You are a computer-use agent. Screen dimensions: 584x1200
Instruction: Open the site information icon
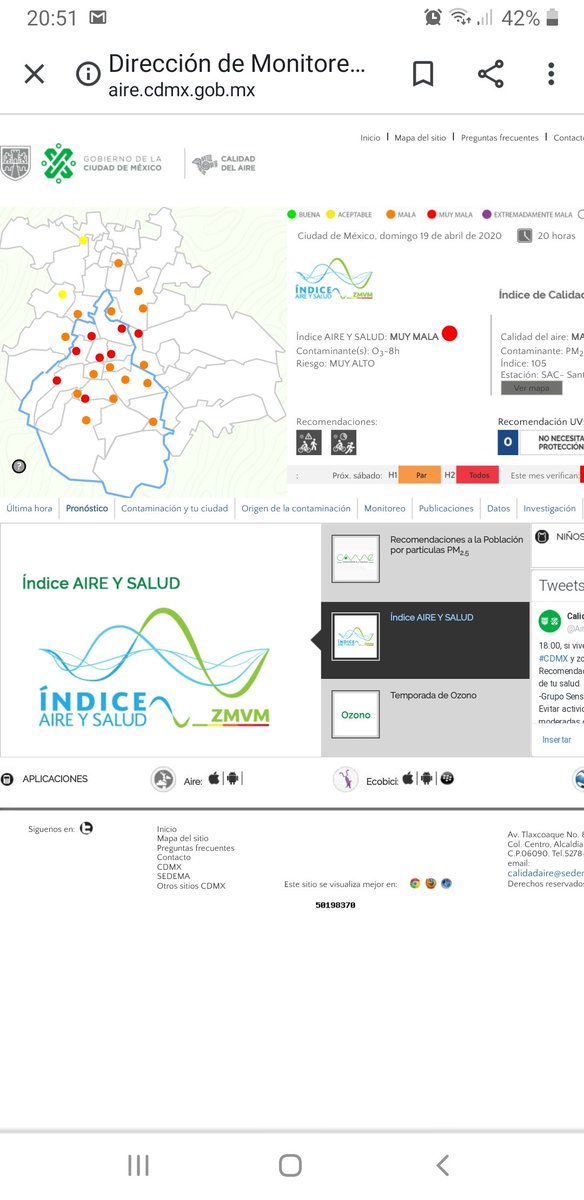point(89,74)
